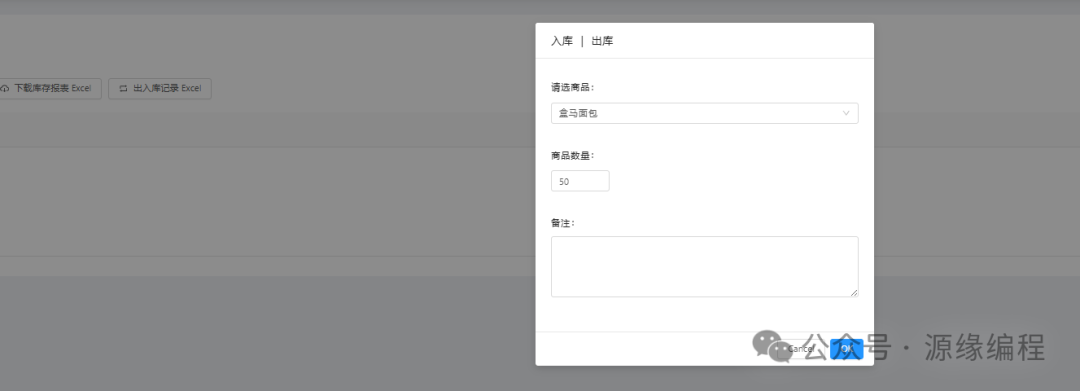Click the Cancel button in the dialog
Viewport: 1080px width, 391px height.
[800, 349]
